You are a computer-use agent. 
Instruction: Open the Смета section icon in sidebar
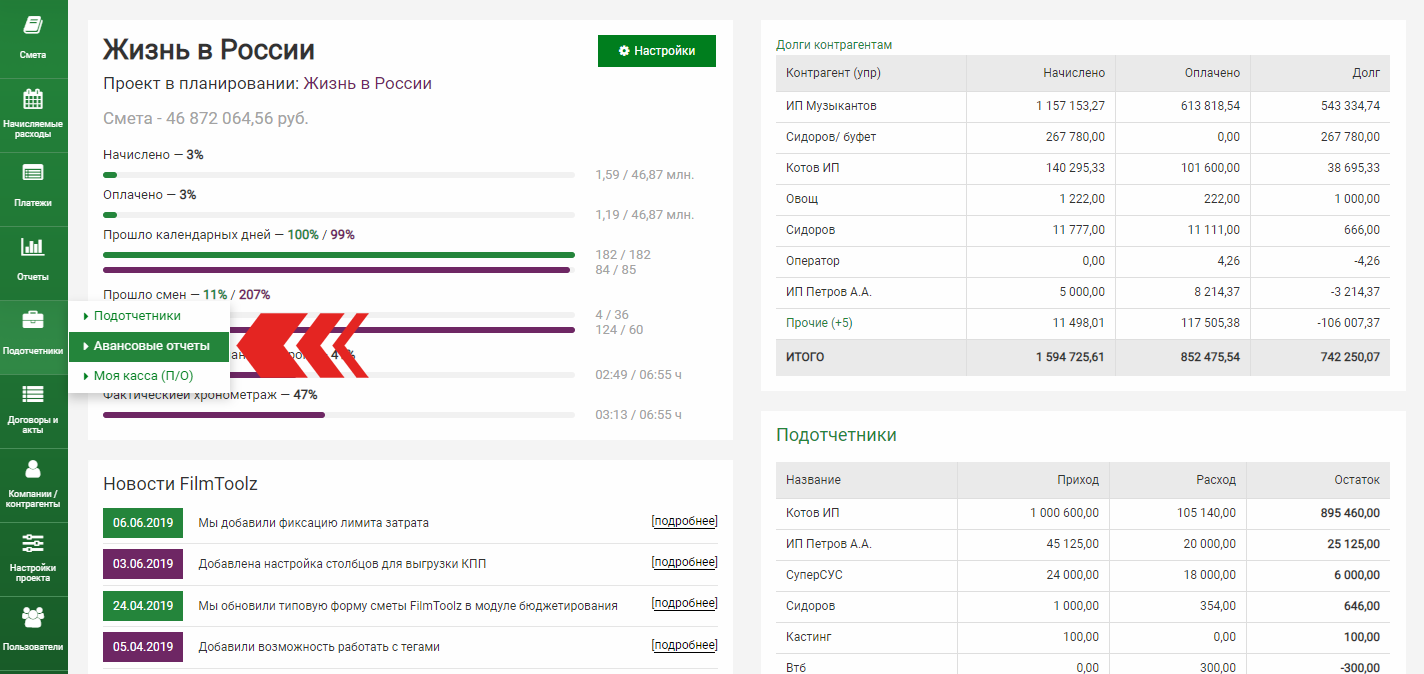tap(33, 25)
